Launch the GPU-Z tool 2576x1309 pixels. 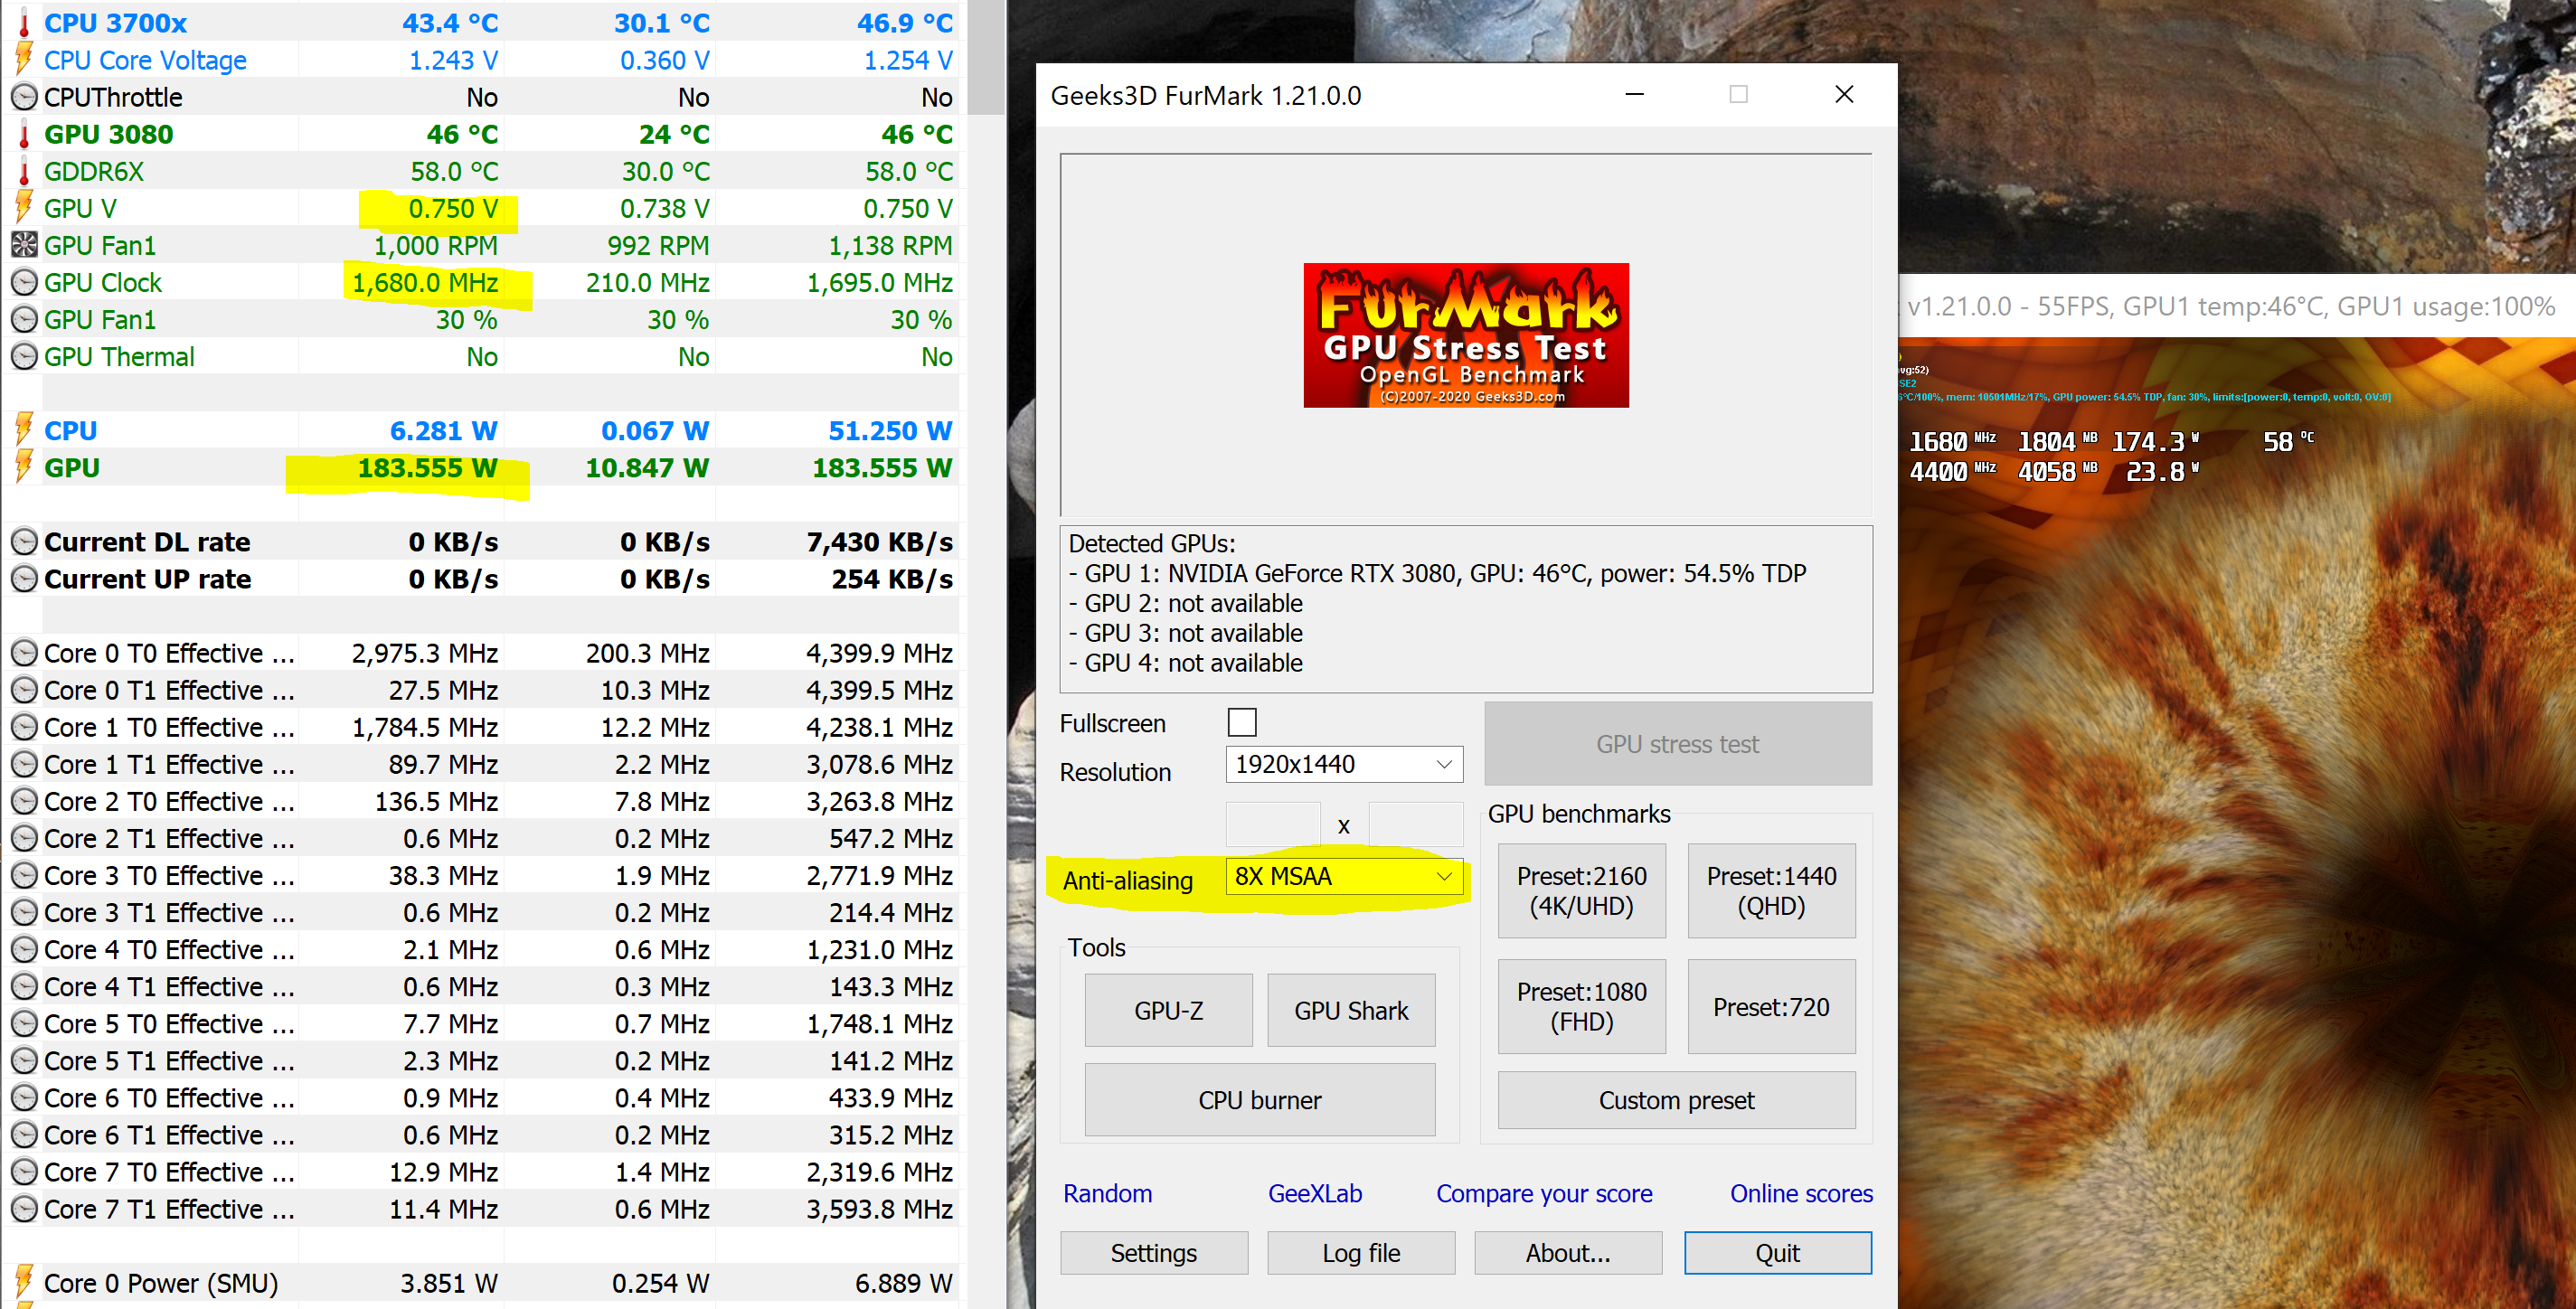tap(1167, 1010)
